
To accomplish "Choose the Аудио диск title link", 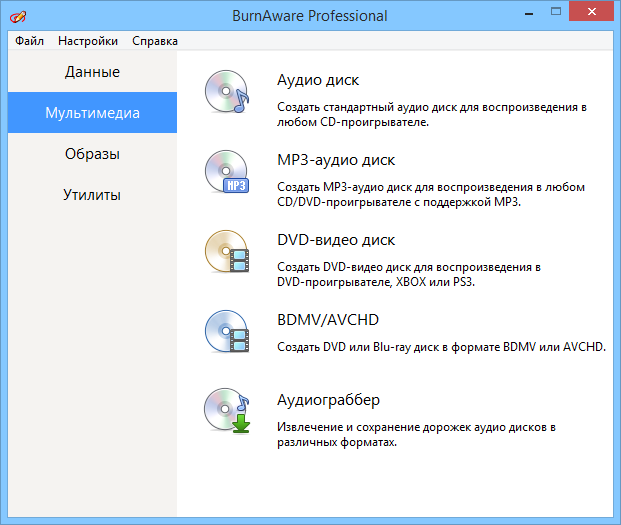I will (317, 80).
